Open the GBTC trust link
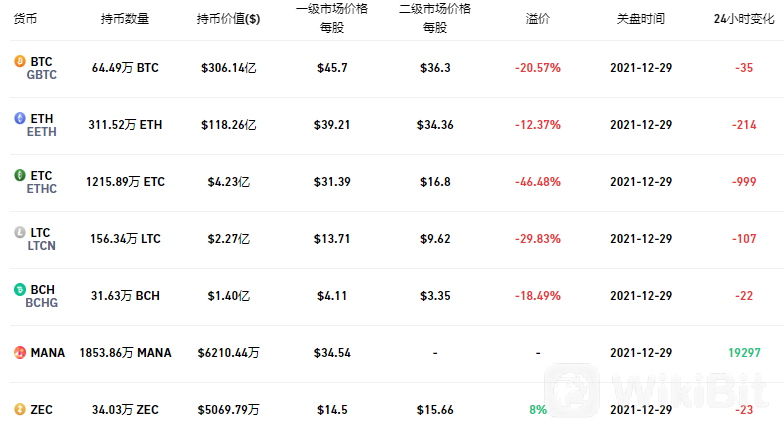The height and width of the screenshot is (438, 784). pos(42,75)
